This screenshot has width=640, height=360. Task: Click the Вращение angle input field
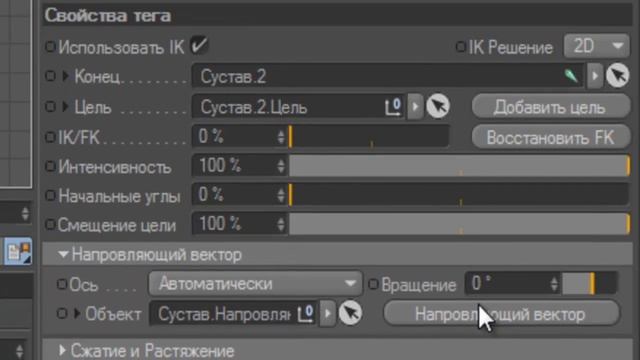513,283
